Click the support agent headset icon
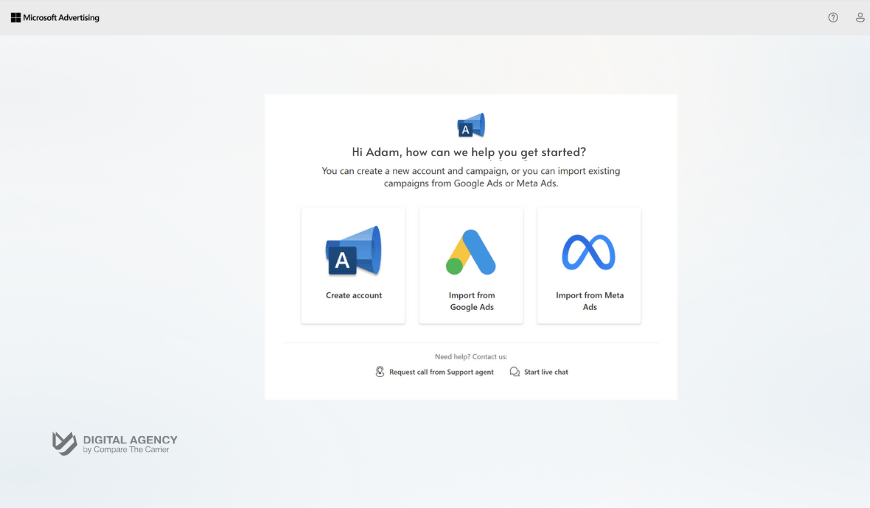The height and width of the screenshot is (508, 870). click(x=380, y=372)
